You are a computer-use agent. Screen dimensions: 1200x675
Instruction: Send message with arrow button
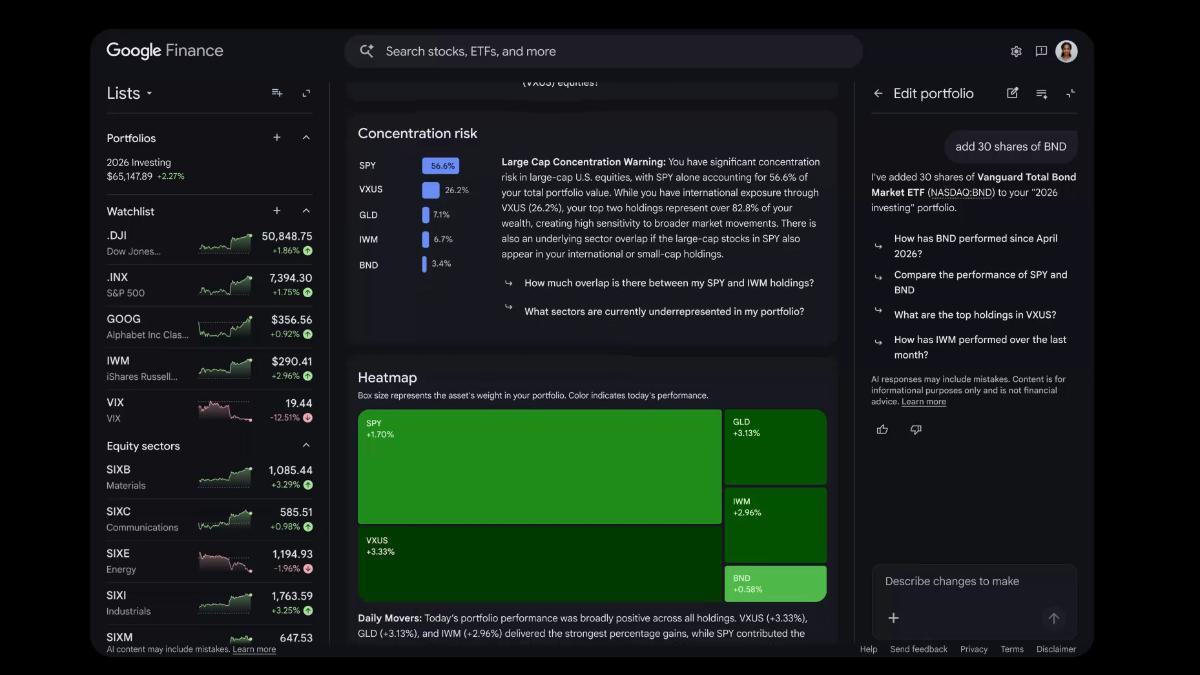pyautogui.click(x=1053, y=618)
